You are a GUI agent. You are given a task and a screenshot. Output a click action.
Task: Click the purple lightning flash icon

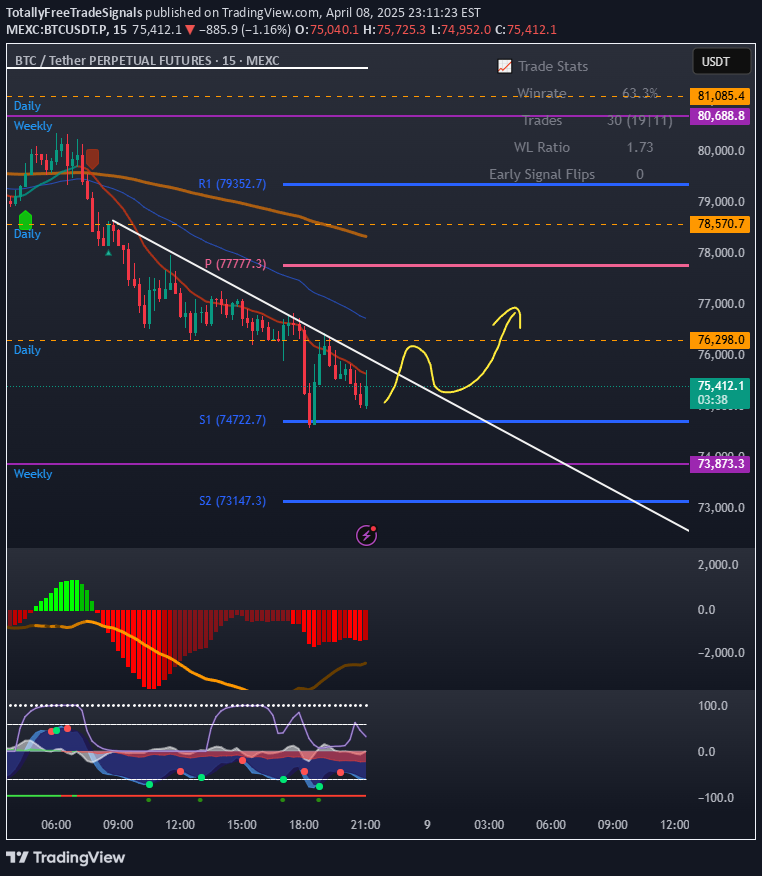tap(366, 535)
